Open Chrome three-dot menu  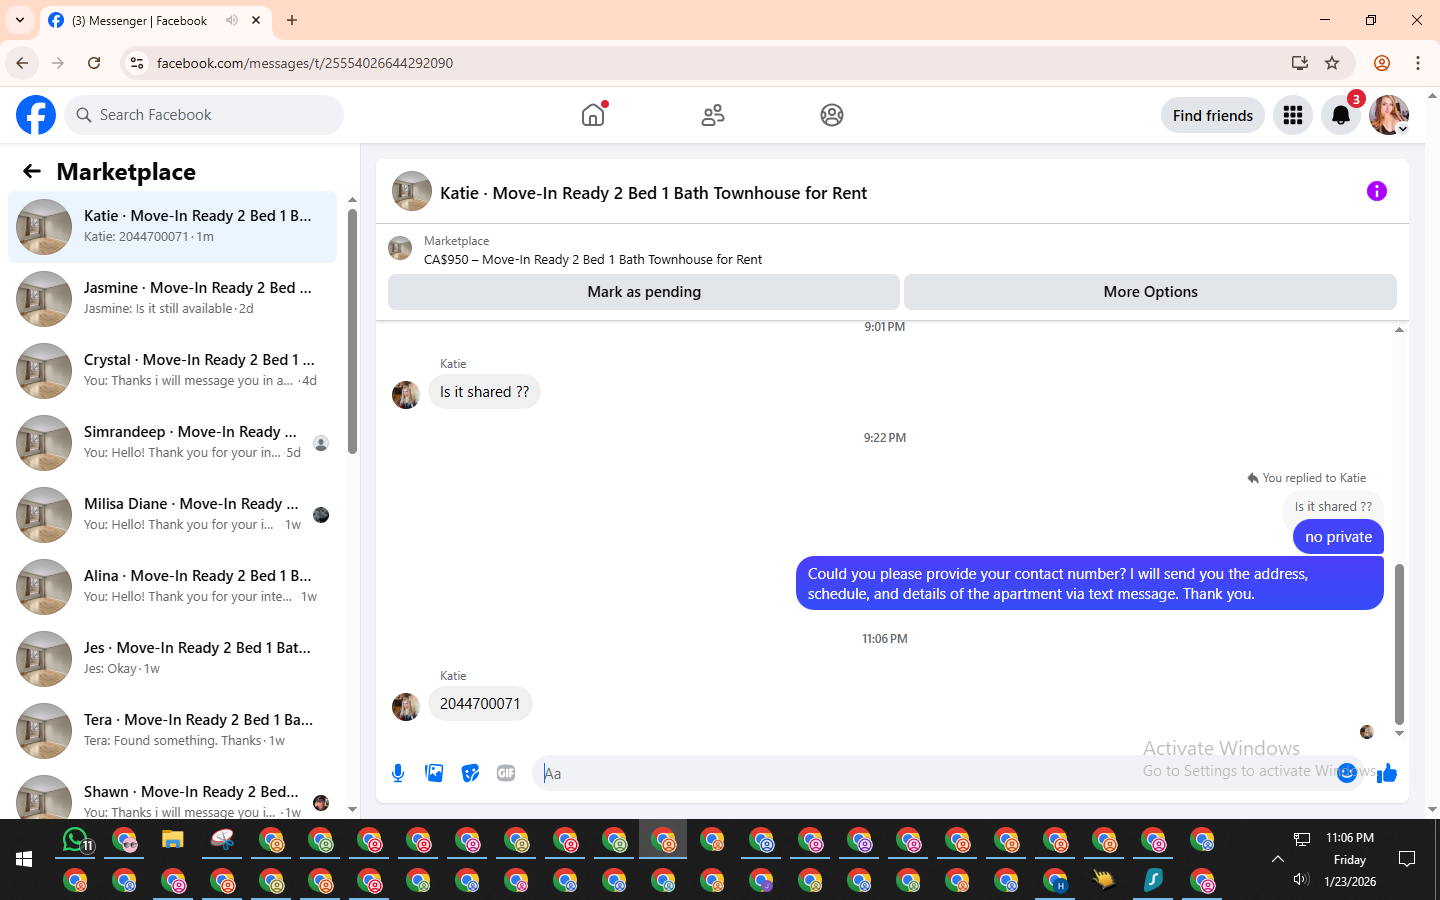[x=1418, y=63]
